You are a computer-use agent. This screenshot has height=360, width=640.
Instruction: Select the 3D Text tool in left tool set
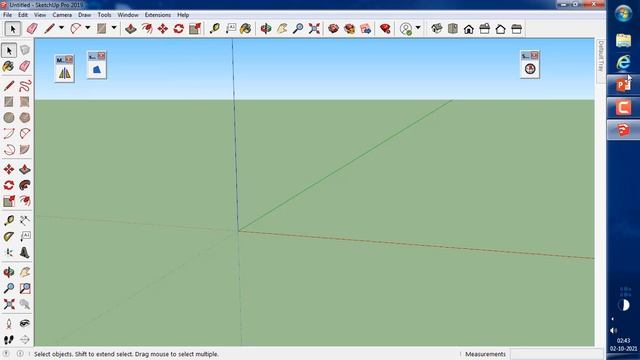[24, 253]
